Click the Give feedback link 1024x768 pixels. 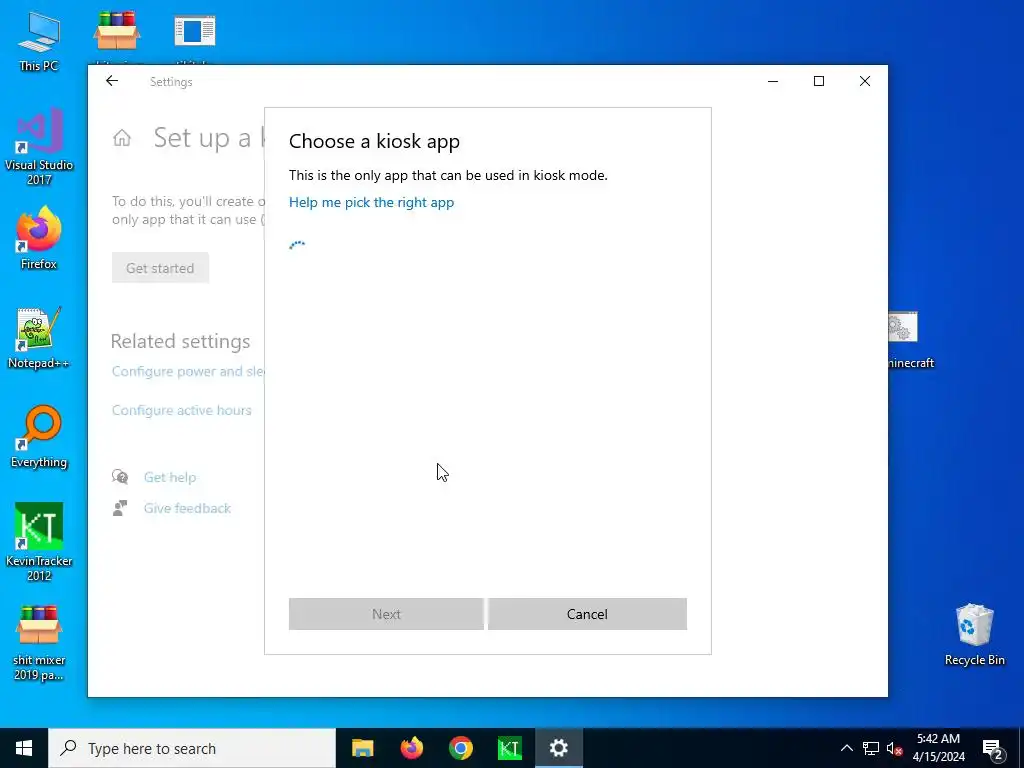click(x=187, y=508)
